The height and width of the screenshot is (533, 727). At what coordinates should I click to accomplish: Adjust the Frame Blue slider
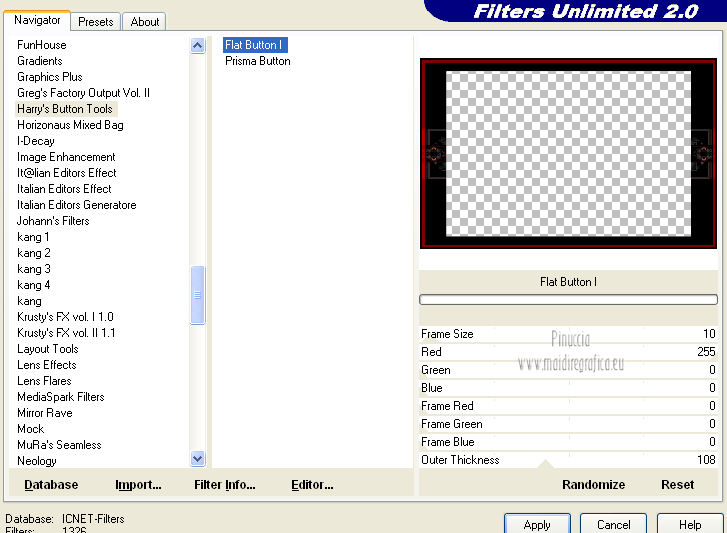[568, 442]
